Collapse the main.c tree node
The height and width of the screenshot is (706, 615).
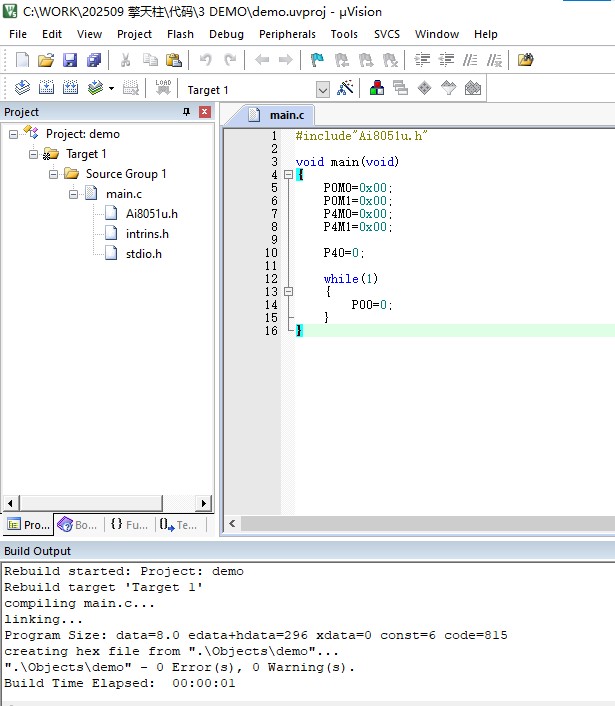(x=74, y=194)
